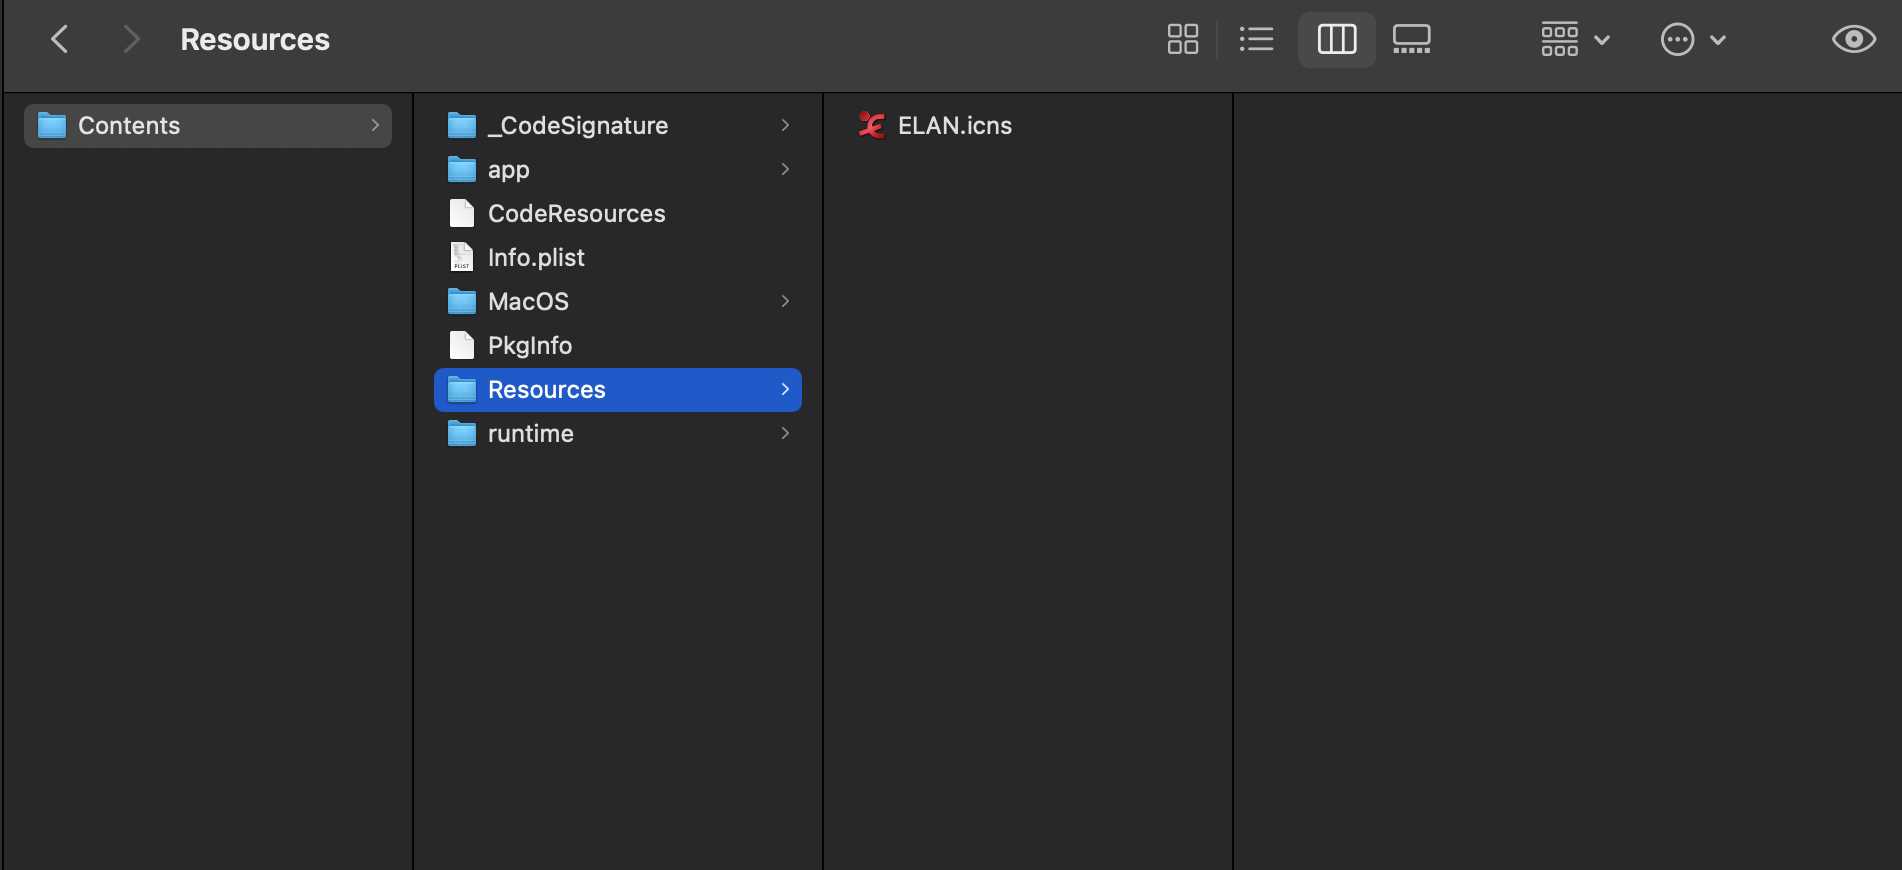Select column view mode
1902x870 pixels.
[1336, 40]
